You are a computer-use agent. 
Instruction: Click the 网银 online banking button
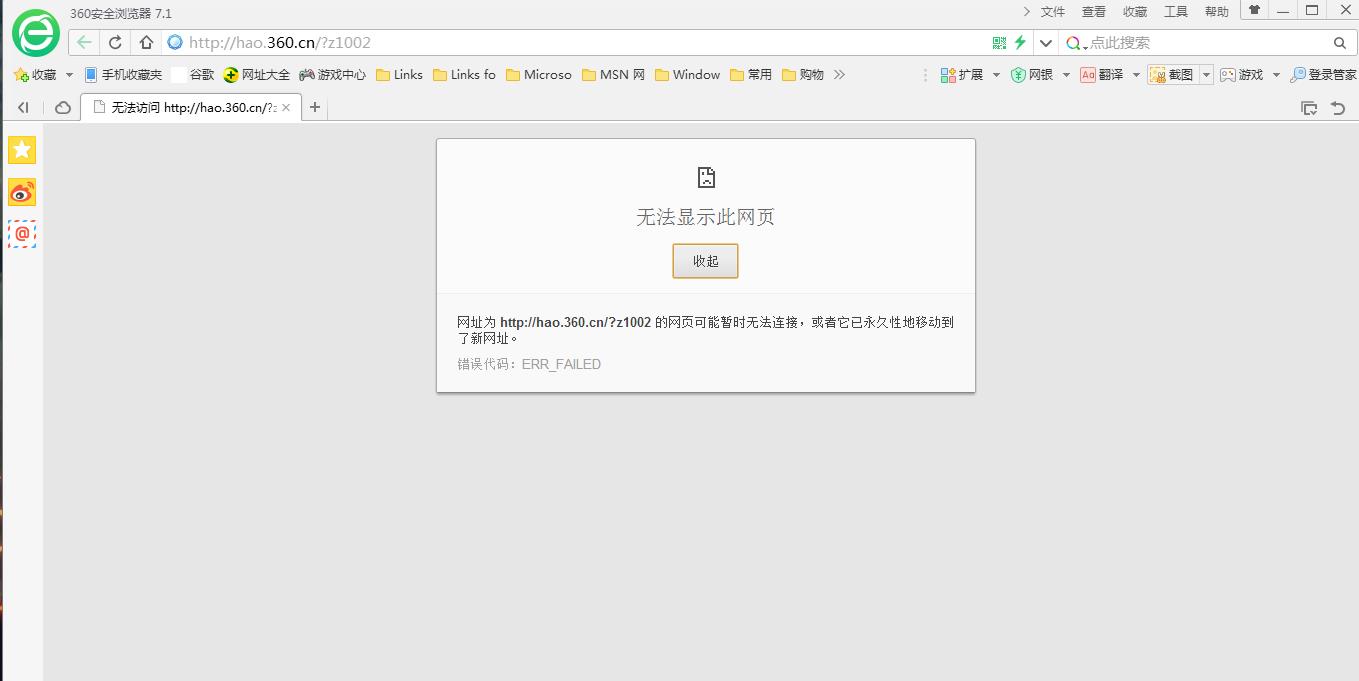(x=1032, y=75)
